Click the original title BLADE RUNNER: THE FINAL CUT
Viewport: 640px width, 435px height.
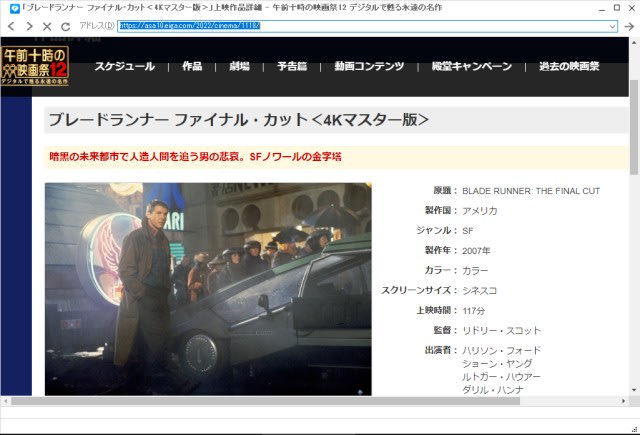click(531, 191)
